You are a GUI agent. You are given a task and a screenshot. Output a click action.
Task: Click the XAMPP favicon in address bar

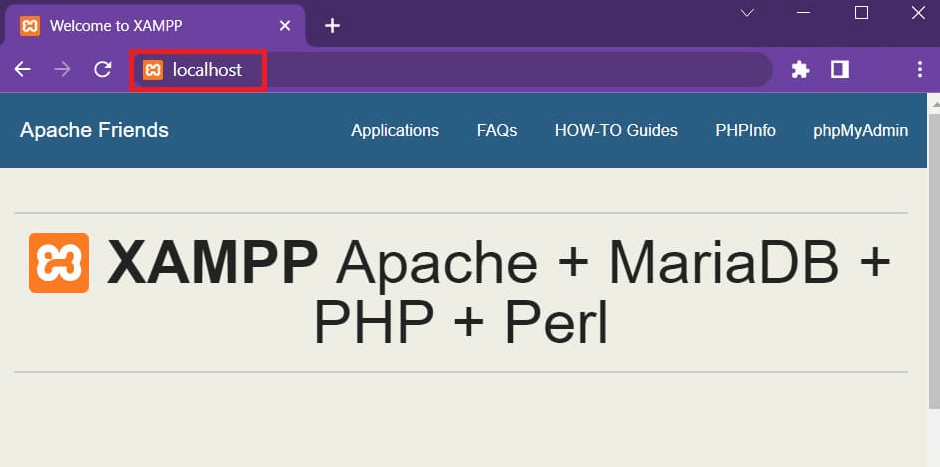(x=153, y=70)
